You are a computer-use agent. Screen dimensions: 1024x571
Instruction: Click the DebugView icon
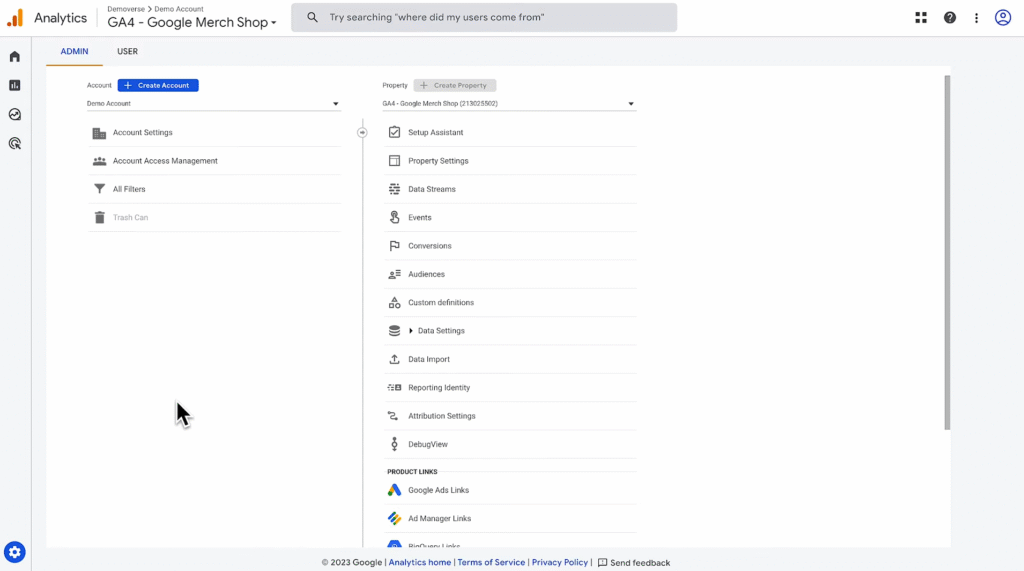pos(394,444)
